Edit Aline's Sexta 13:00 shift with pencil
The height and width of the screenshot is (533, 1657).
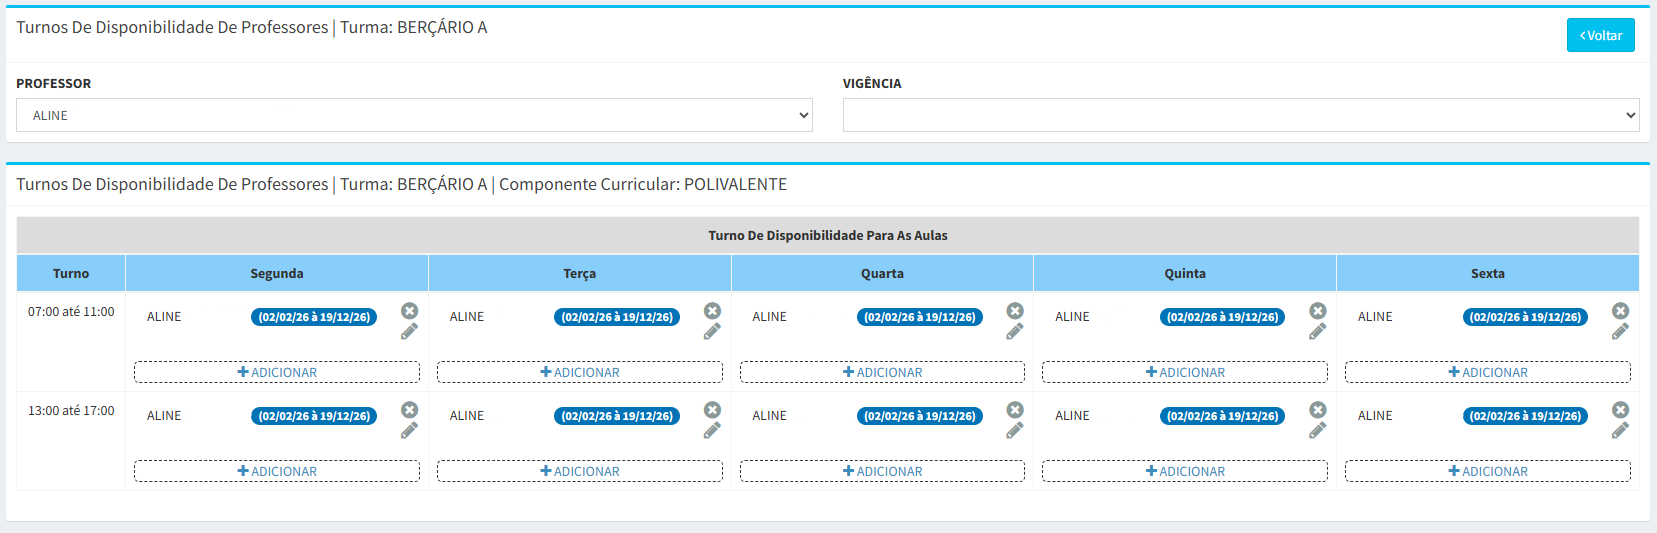tap(1620, 431)
